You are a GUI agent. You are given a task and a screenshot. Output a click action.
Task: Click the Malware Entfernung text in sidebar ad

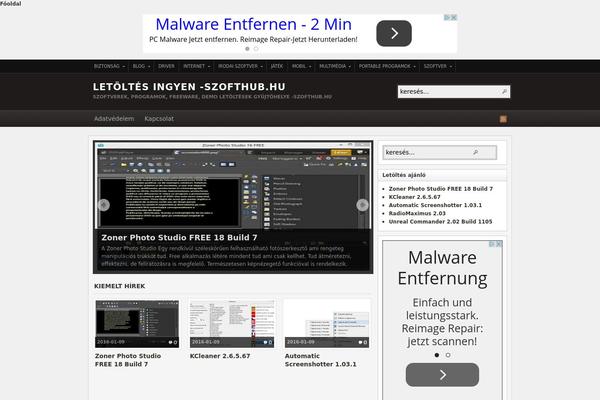[442, 268]
